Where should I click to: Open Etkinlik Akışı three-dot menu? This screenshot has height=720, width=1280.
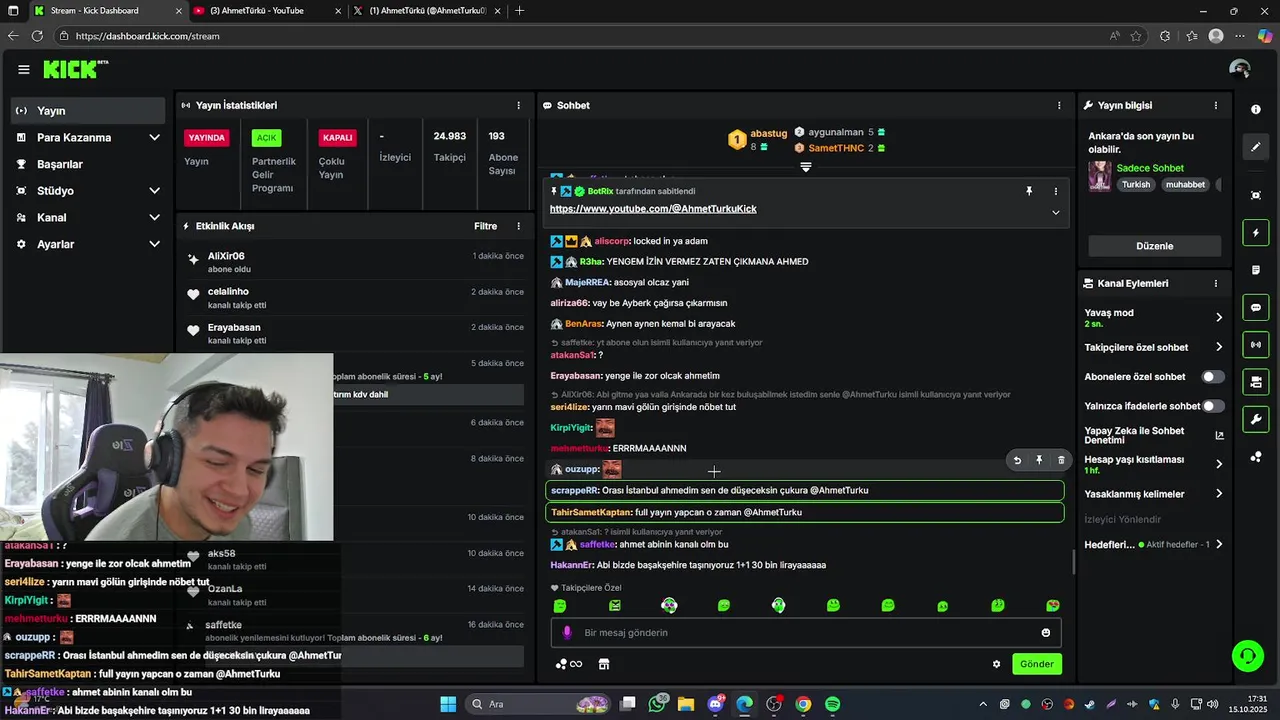518,226
